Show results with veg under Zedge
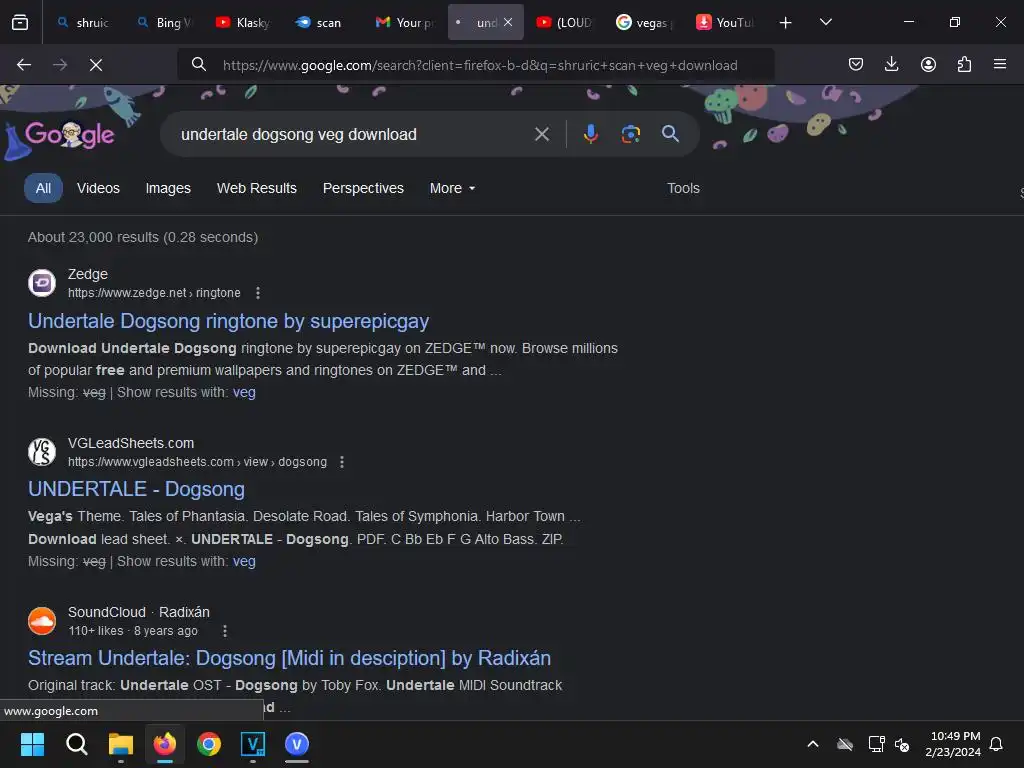The height and width of the screenshot is (768, 1024). pos(244,392)
